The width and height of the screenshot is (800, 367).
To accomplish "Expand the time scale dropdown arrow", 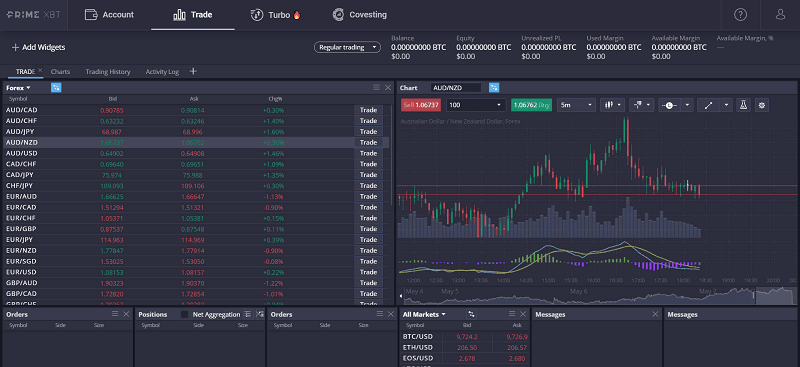I will [x=687, y=105].
